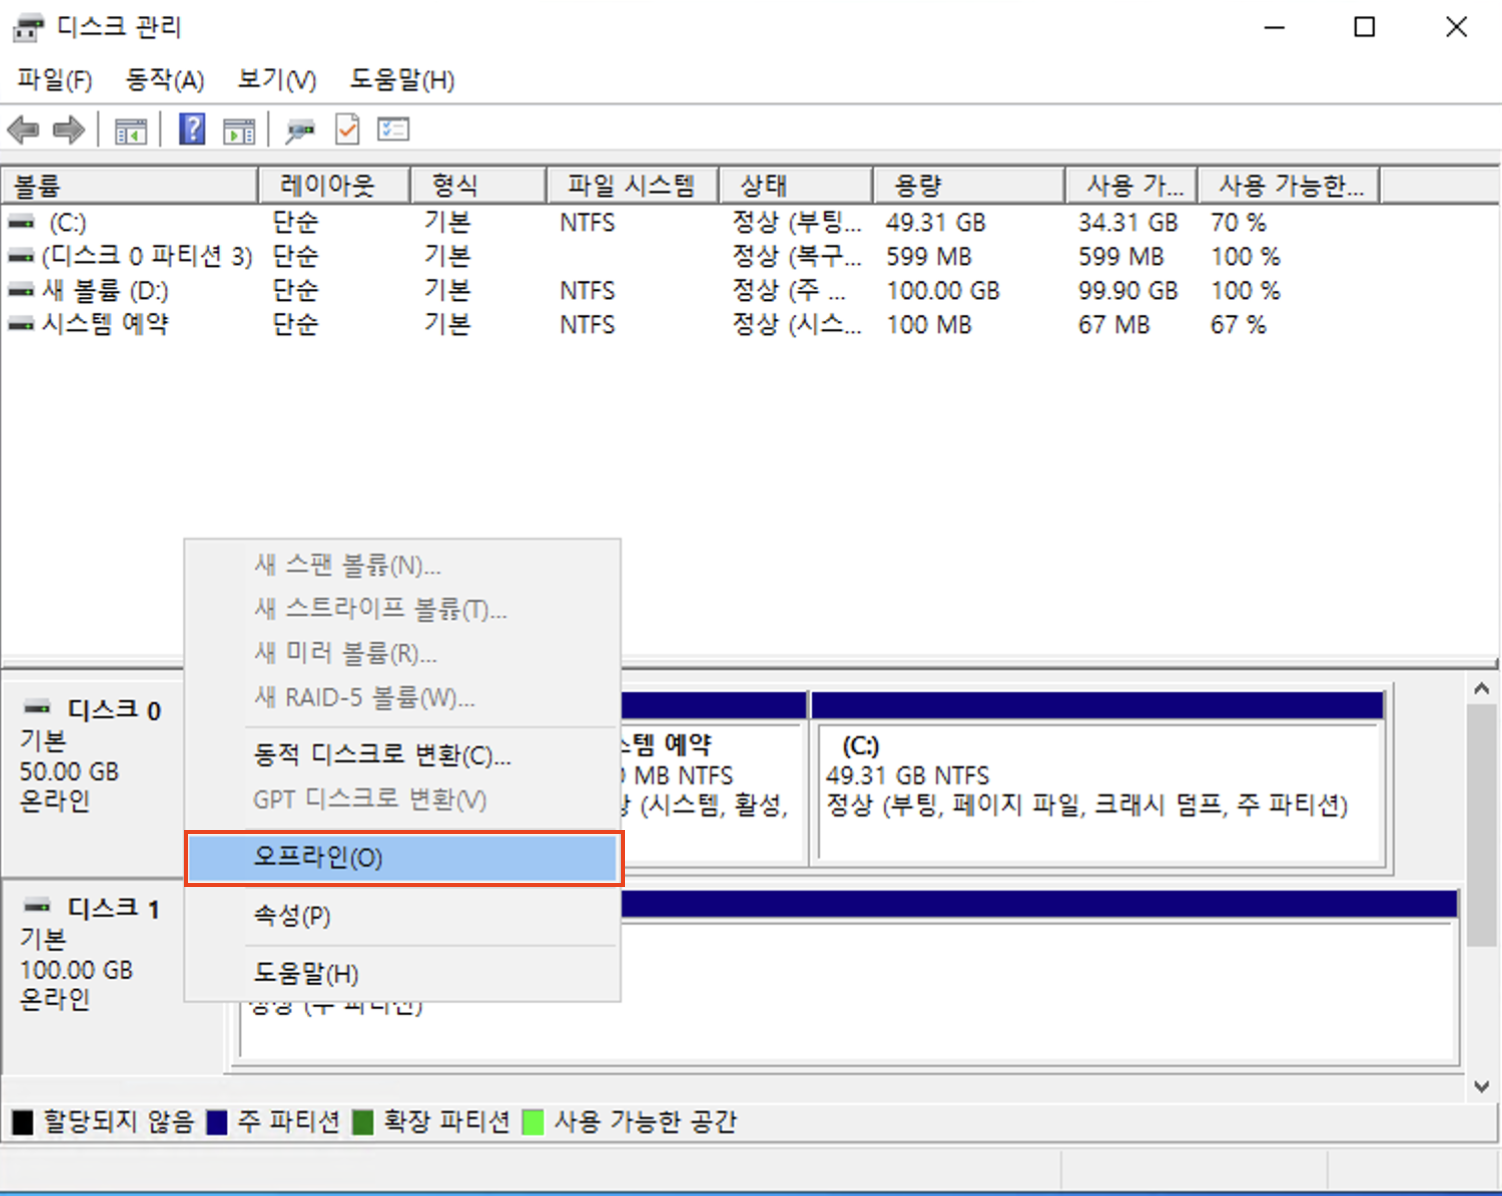Sort by the 사용 가능한... percentage column header
This screenshot has width=1502, height=1196.
[x=1289, y=185]
